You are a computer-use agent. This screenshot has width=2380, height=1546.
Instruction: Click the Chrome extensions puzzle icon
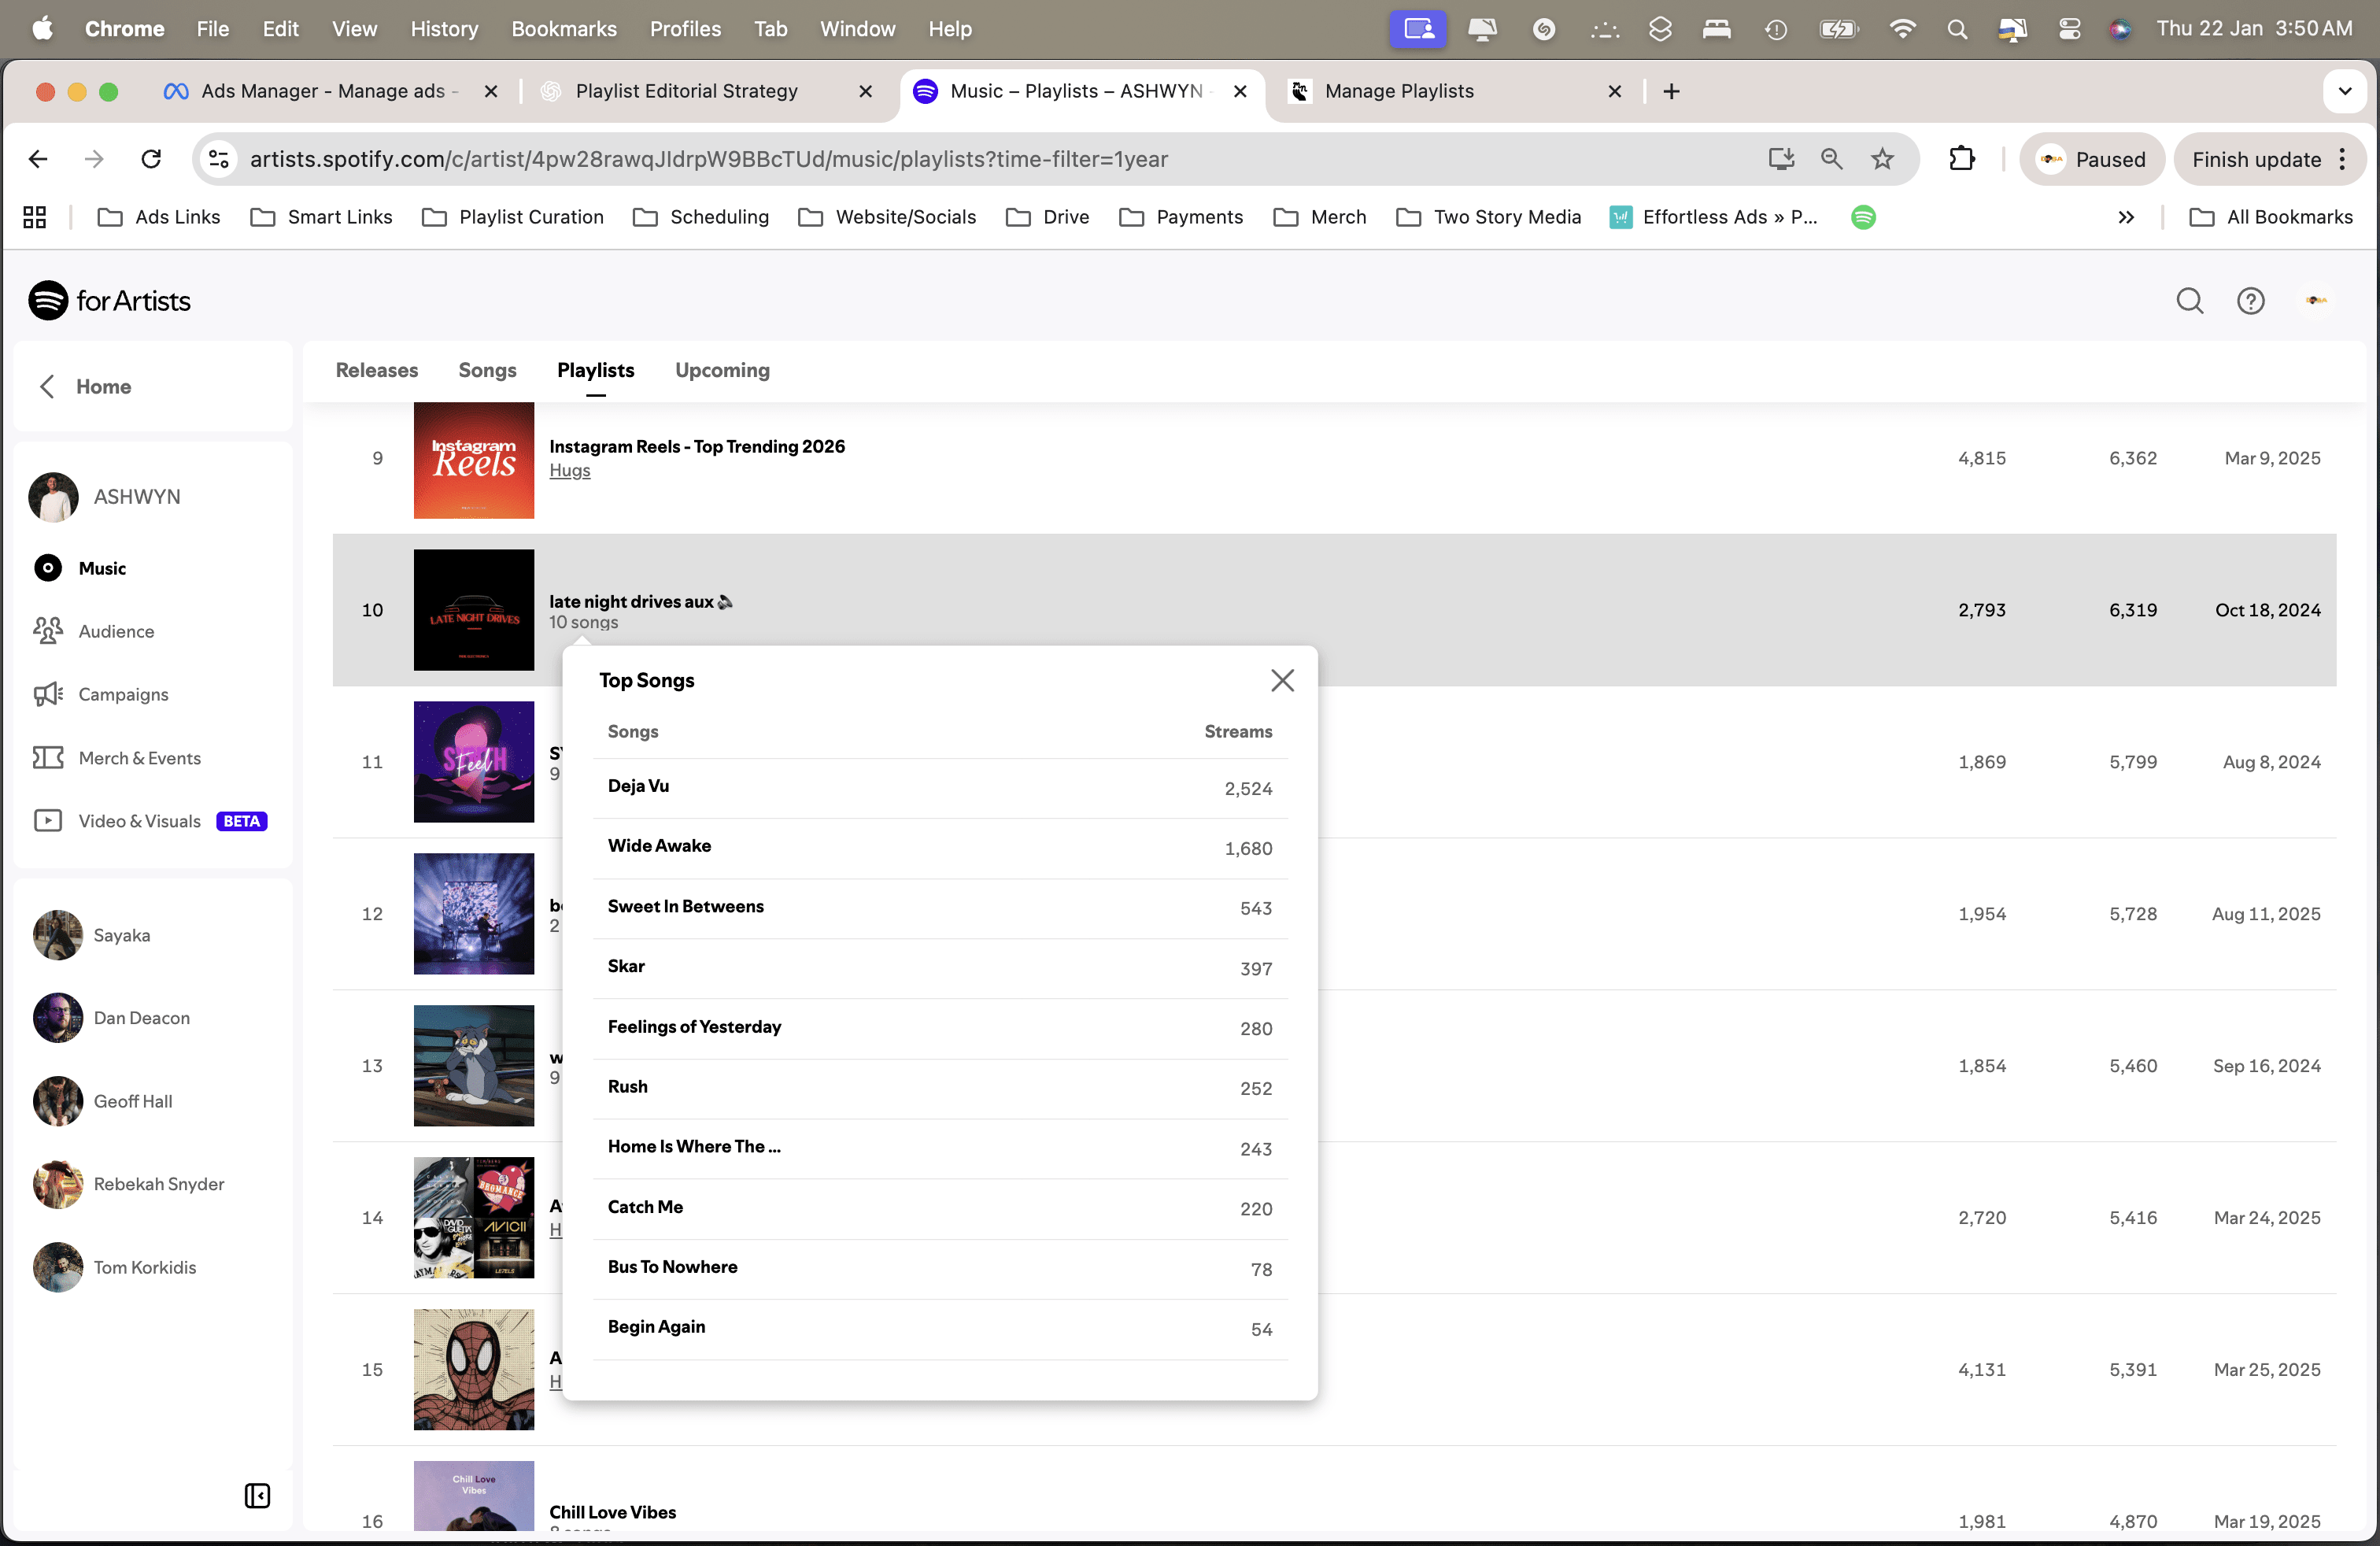tap(1961, 159)
